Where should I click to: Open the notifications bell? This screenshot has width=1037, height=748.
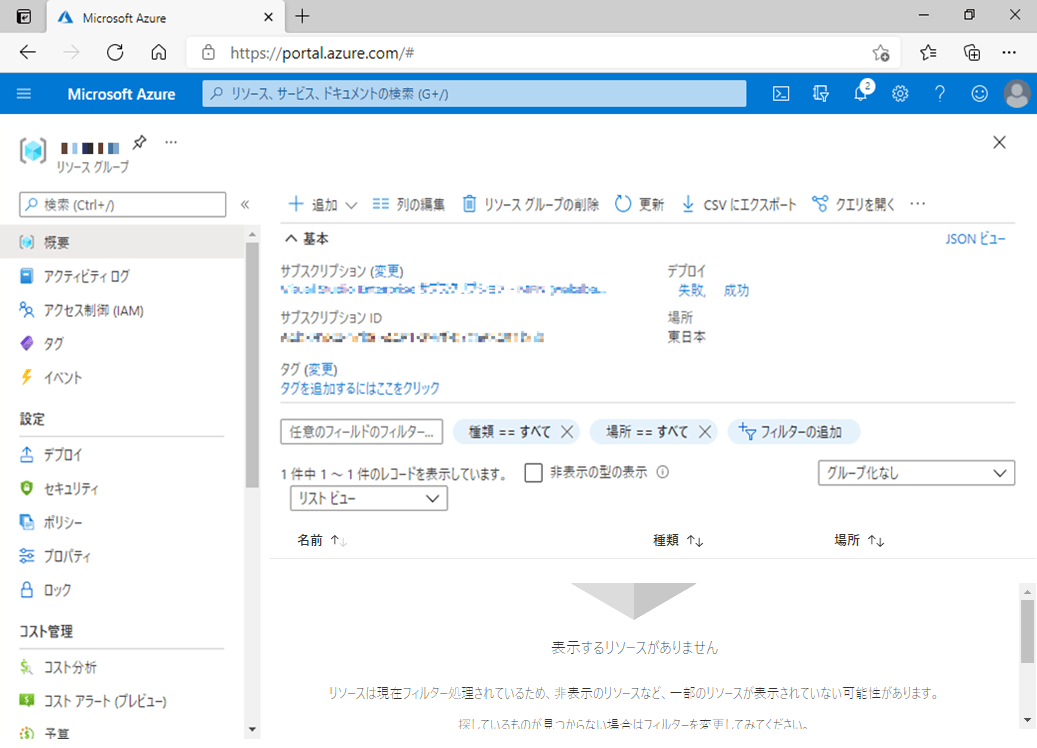click(x=860, y=93)
